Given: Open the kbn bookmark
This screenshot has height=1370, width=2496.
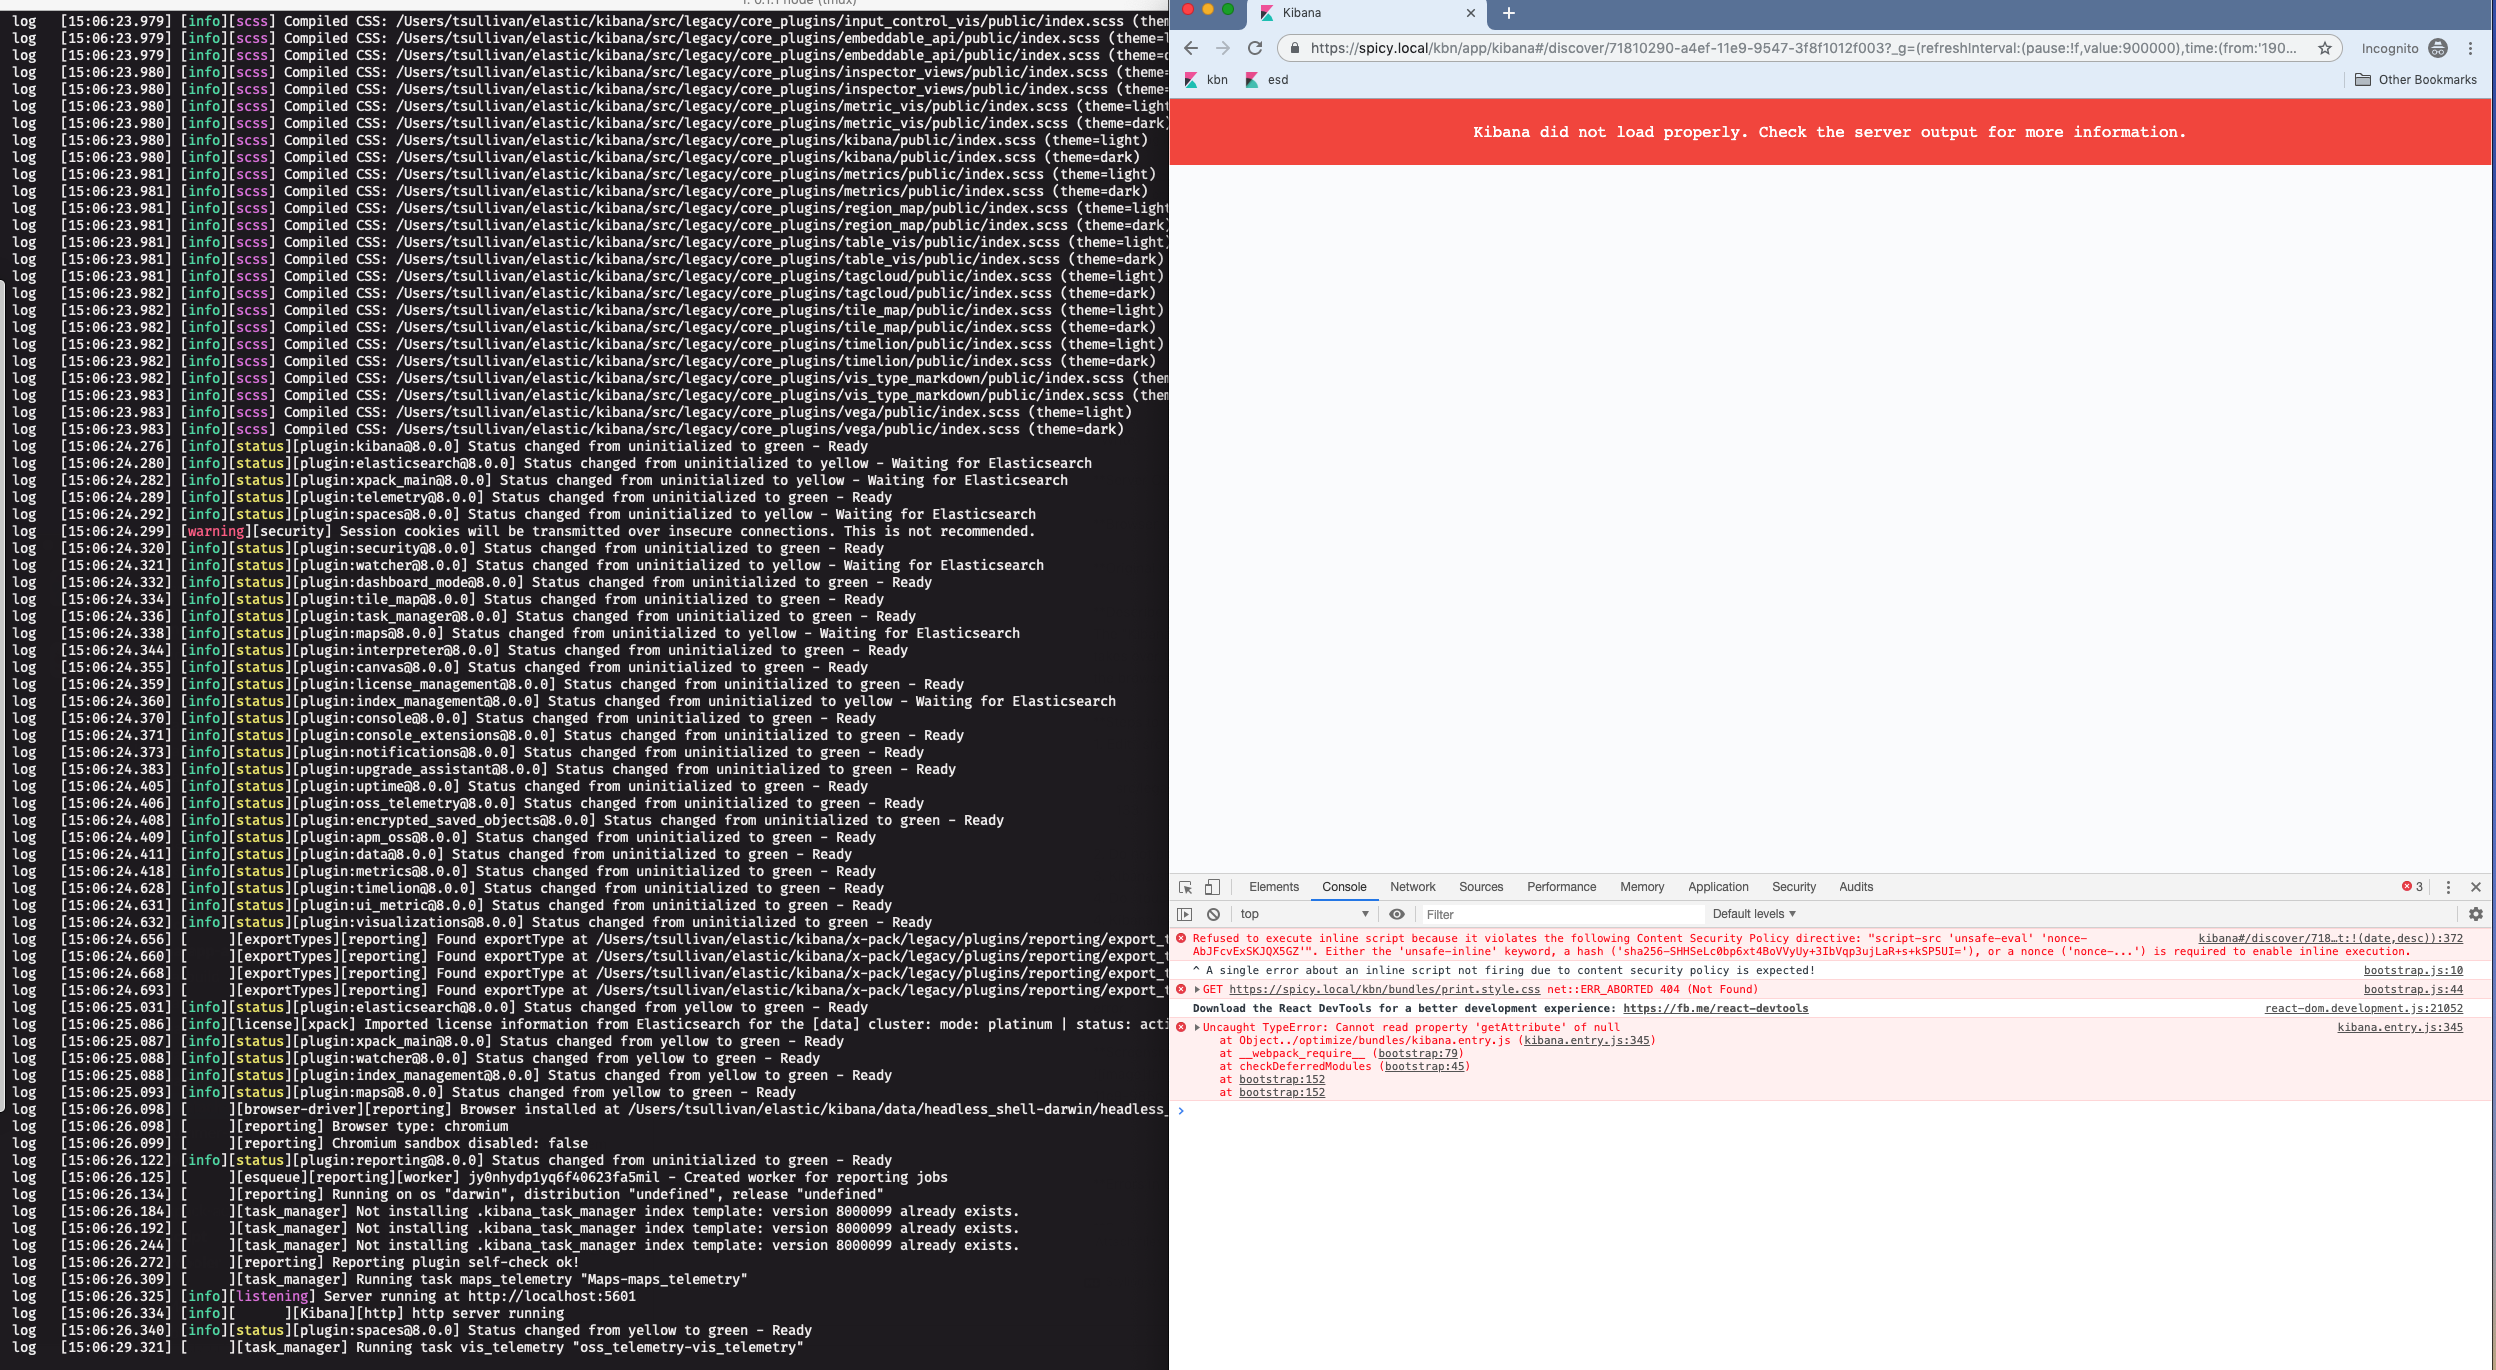Looking at the screenshot, I should [1206, 80].
